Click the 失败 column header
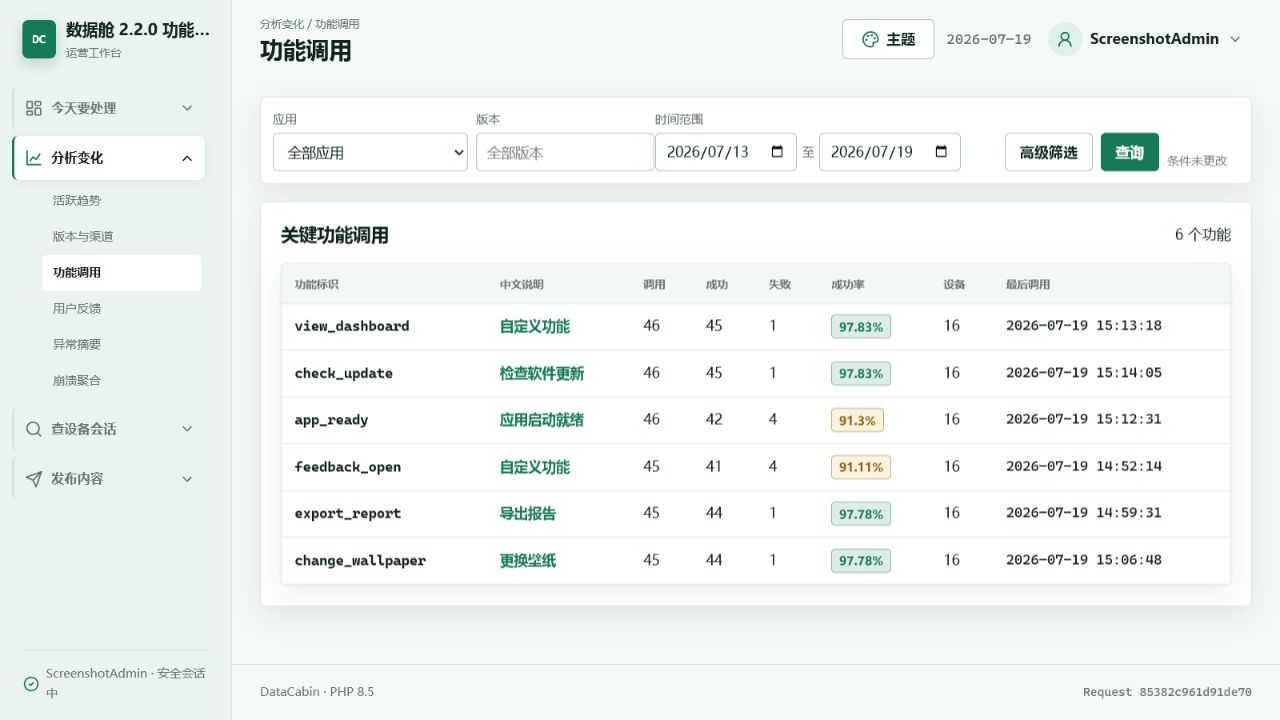 click(x=780, y=285)
